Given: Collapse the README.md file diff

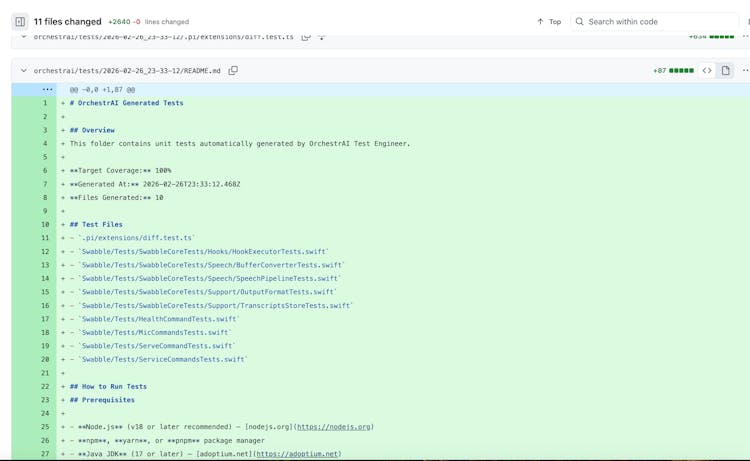Looking at the screenshot, I should (23, 71).
